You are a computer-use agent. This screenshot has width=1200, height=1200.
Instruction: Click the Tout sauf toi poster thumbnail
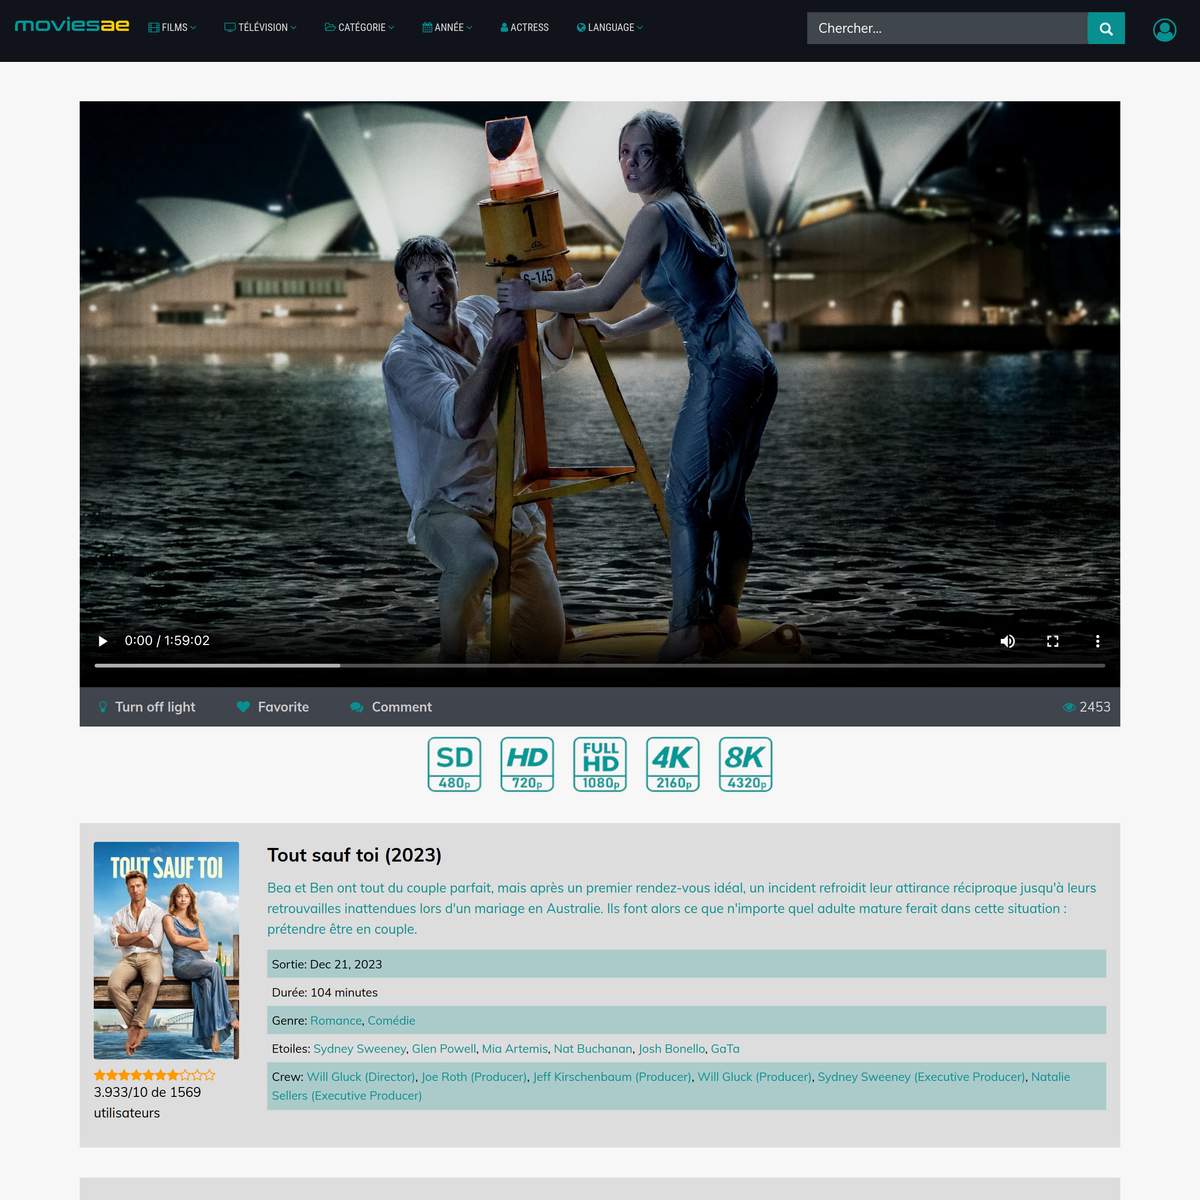(166, 950)
